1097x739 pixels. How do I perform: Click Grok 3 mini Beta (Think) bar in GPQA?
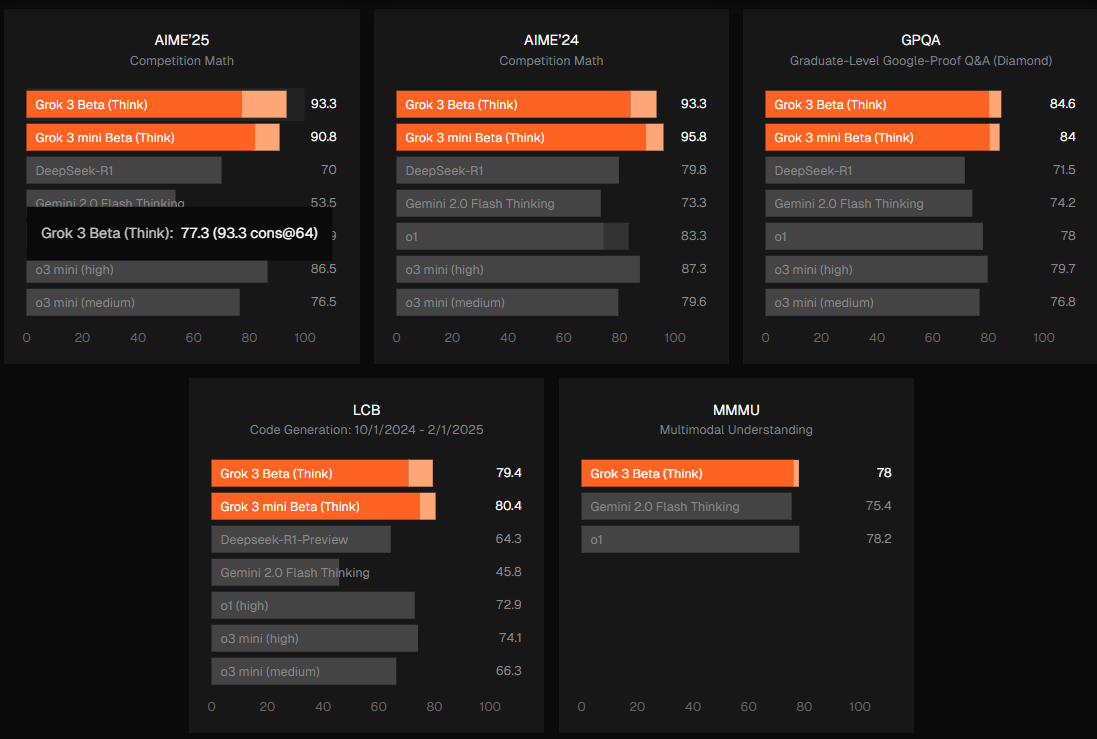point(882,137)
